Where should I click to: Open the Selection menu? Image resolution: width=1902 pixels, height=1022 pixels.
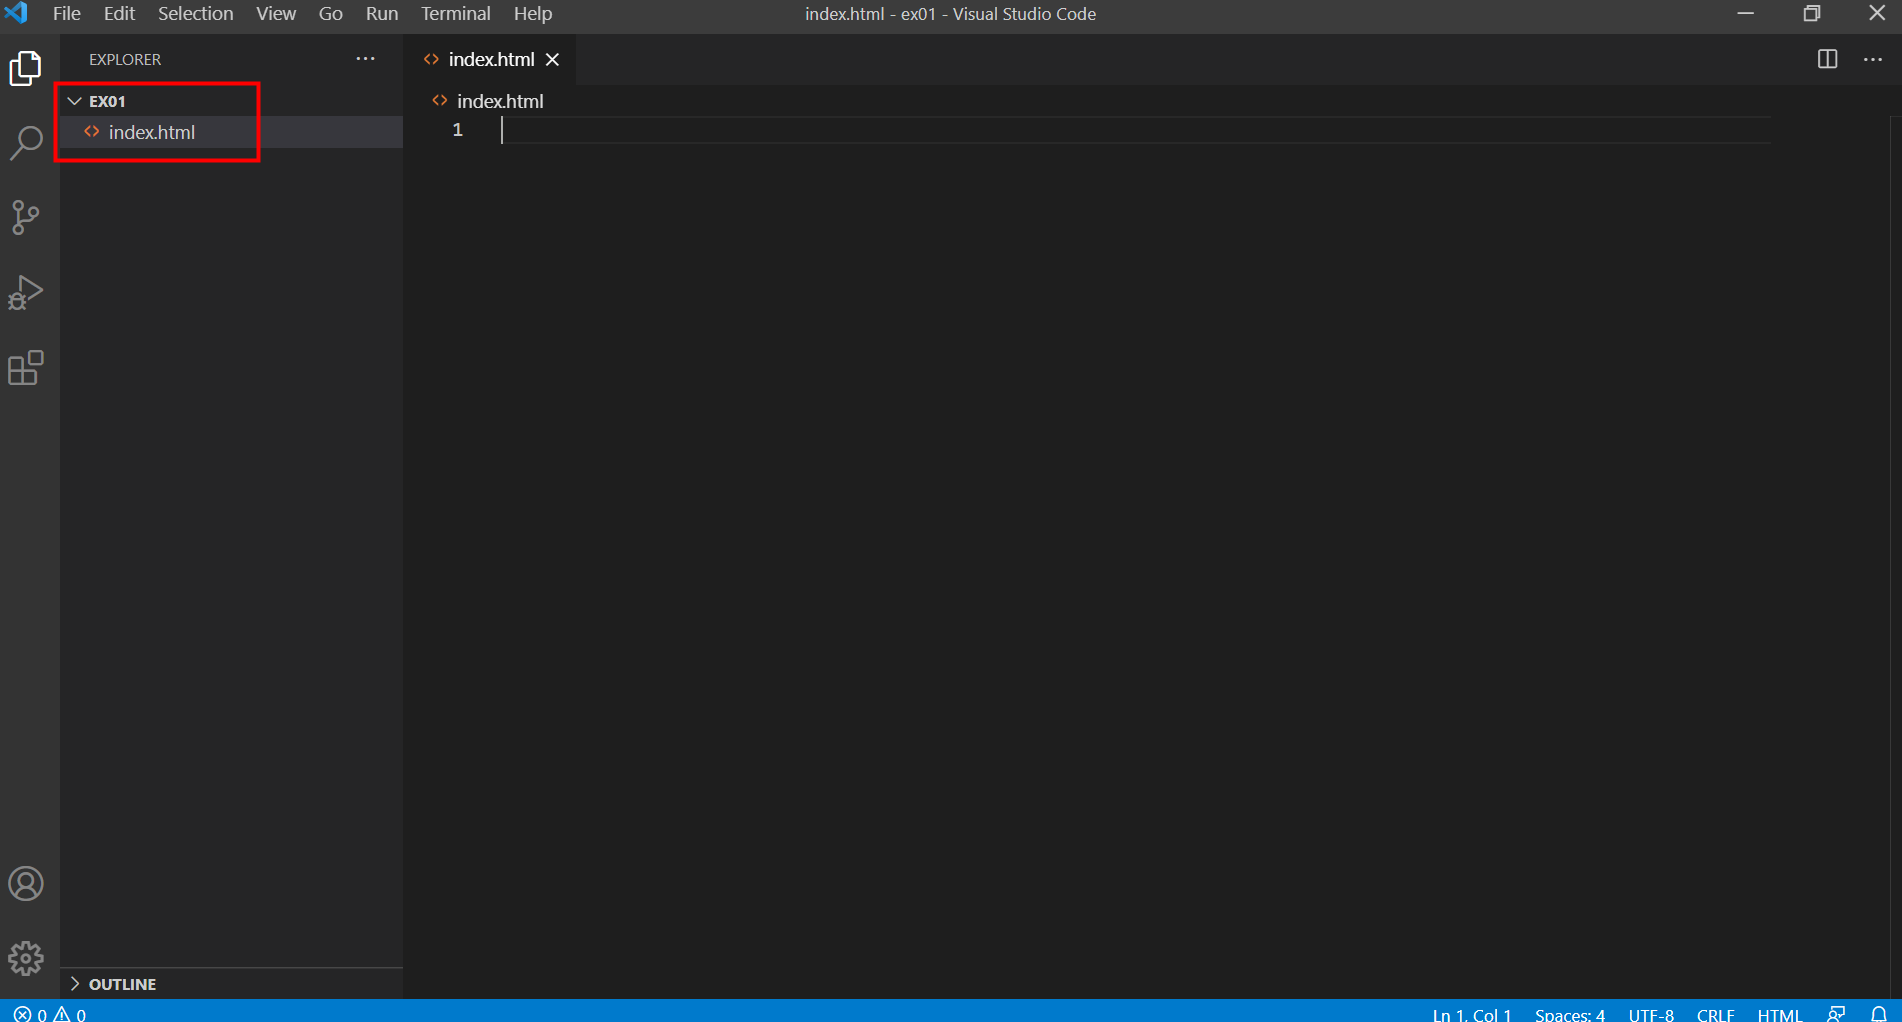coord(195,14)
